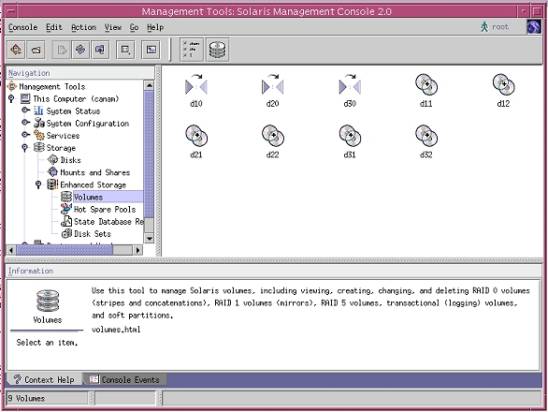Select Hot Spare Pools label
This screenshot has height=412, width=548.
click(x=104, y=209)
